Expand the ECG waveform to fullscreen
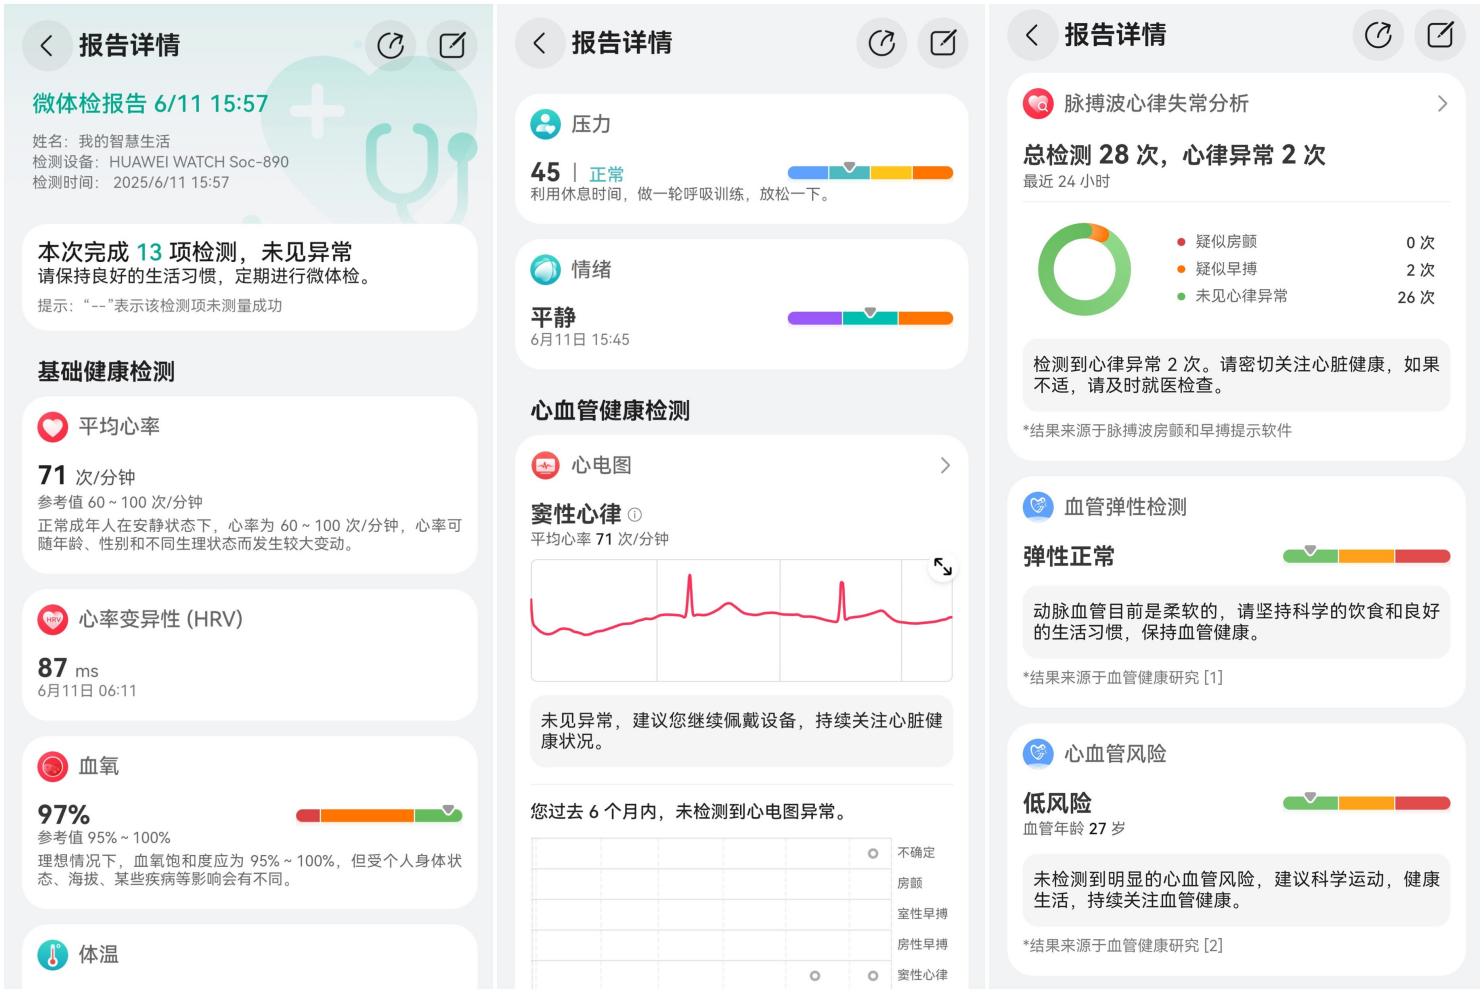This screenshot has height=993, width=1484. point(942,567)
